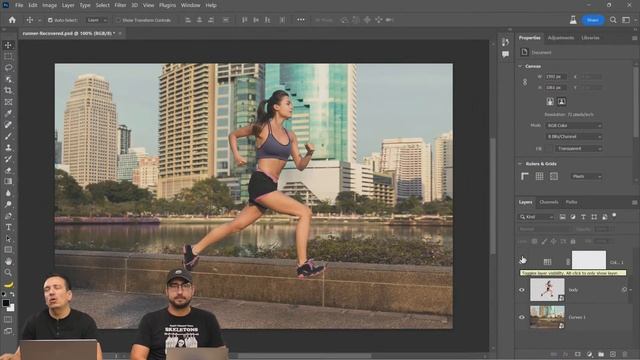Open the History panel icon in dock
640x360 pixels.
pyautogui.click(x=505, y=42)
